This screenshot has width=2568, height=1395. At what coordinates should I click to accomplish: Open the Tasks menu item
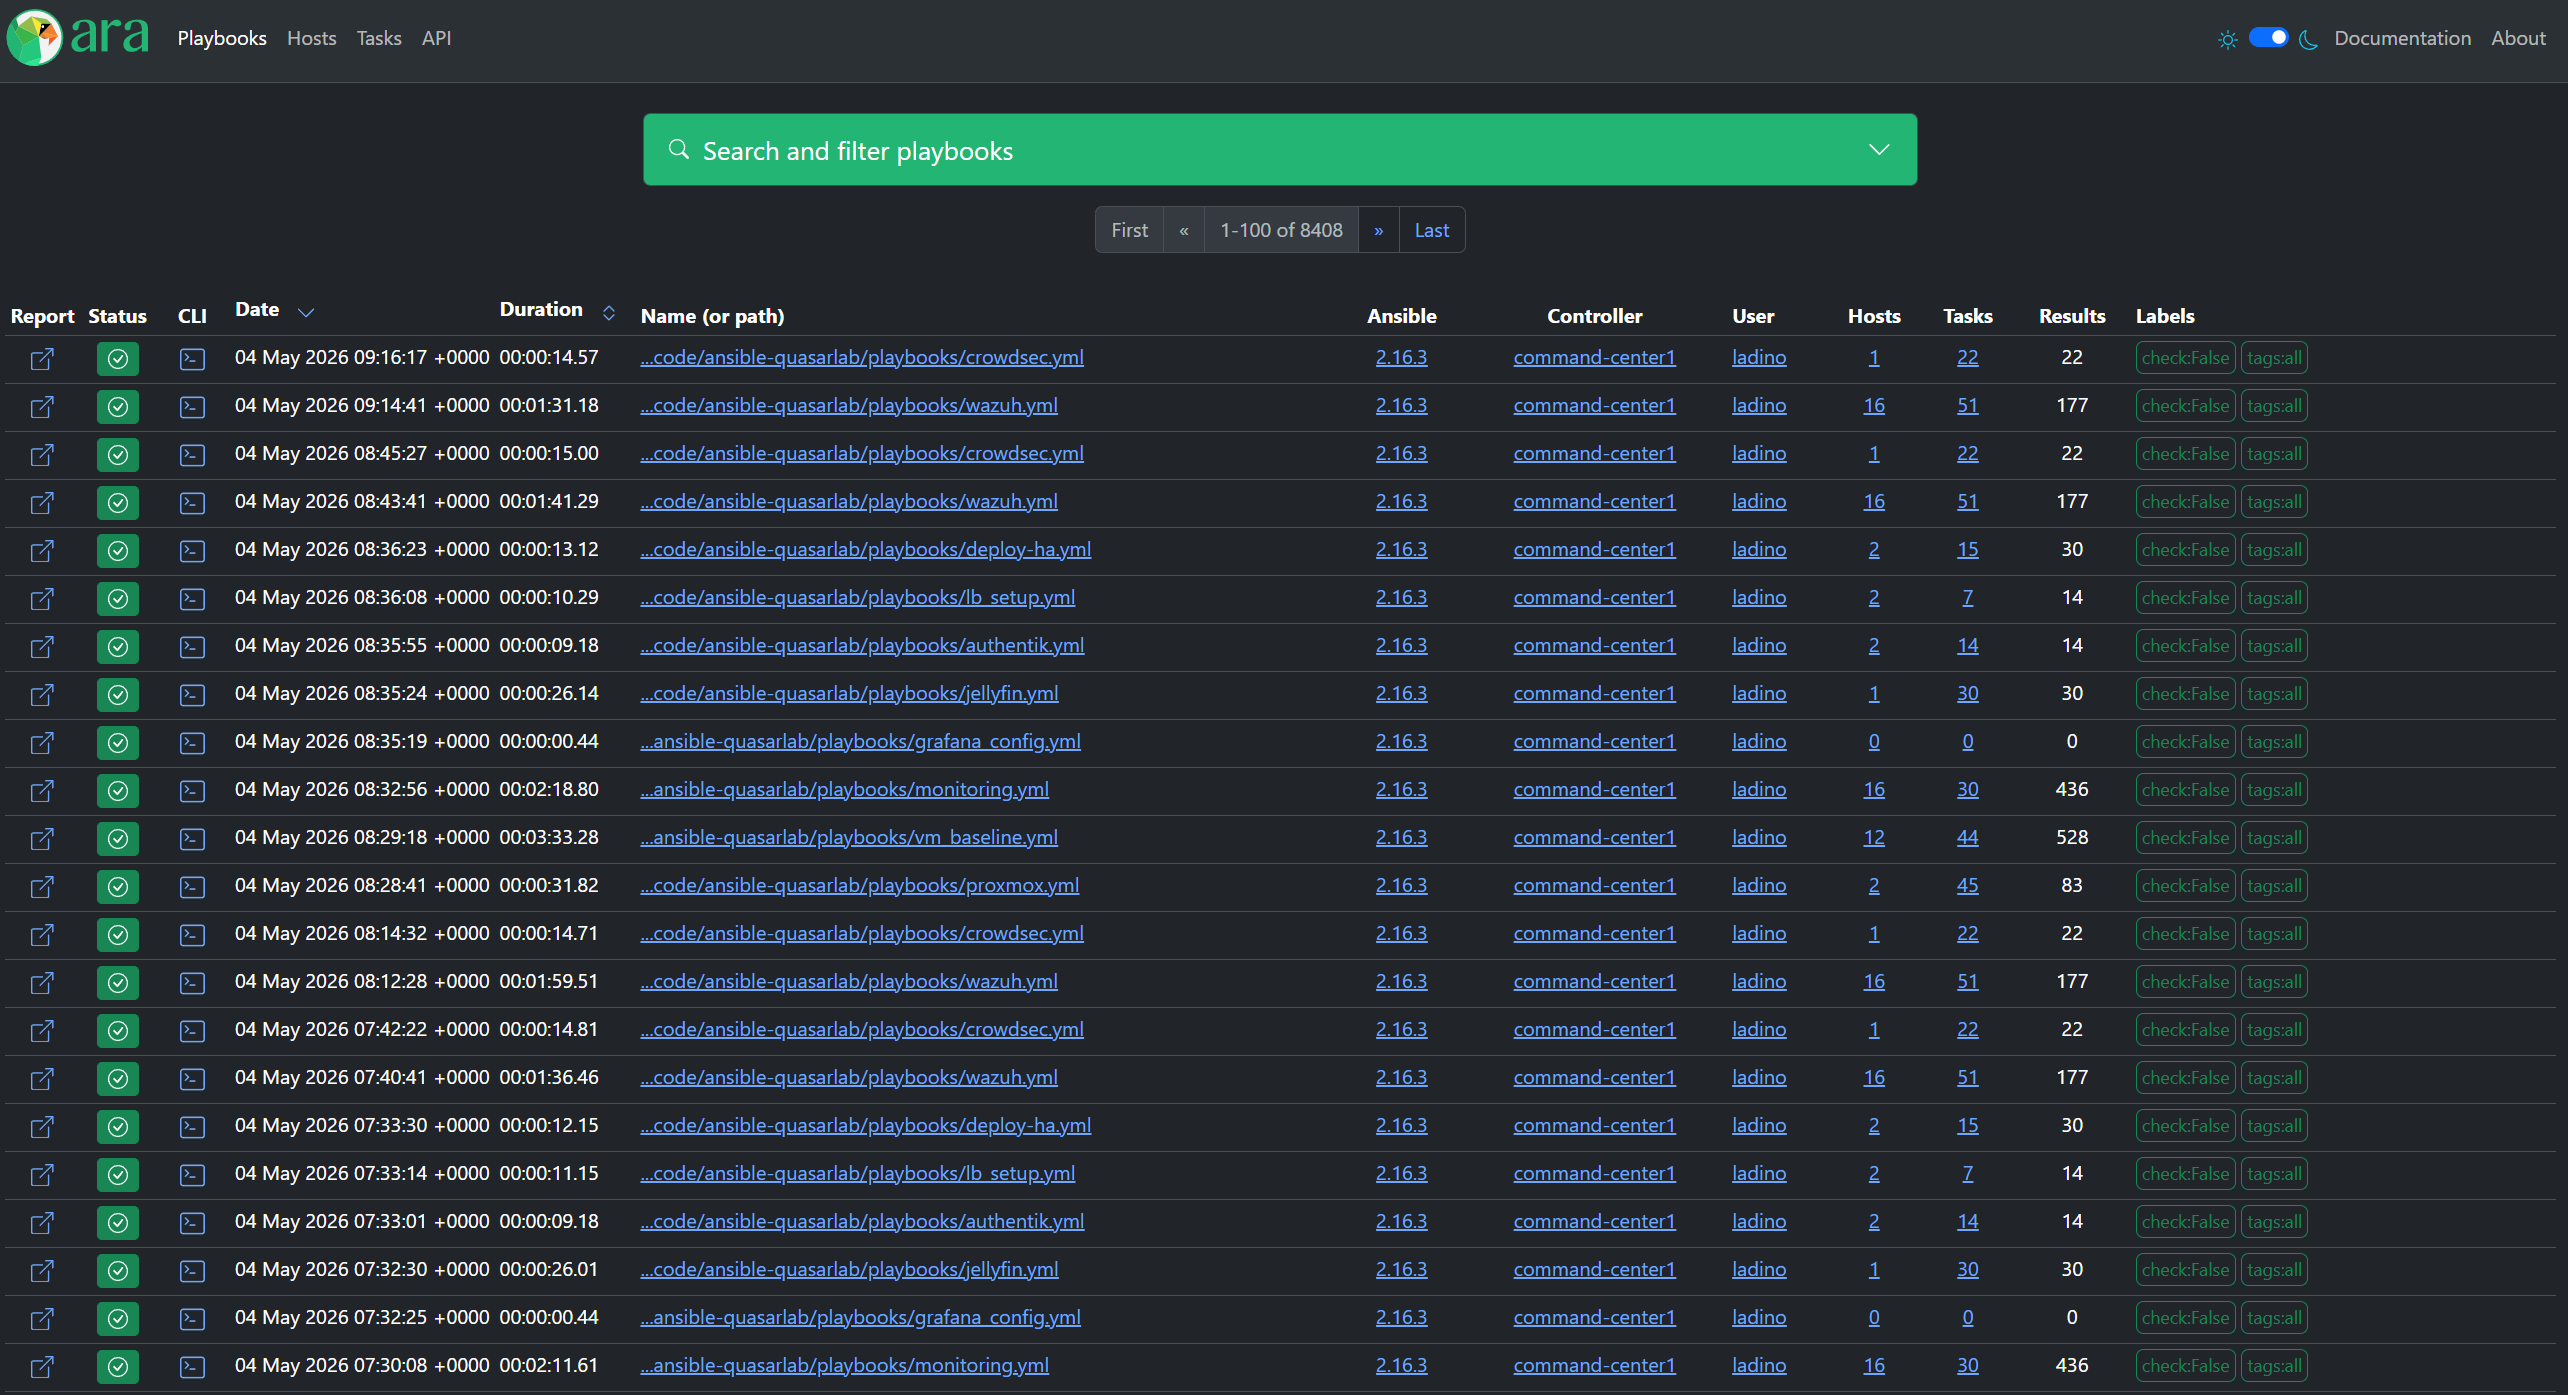(379, 38)
